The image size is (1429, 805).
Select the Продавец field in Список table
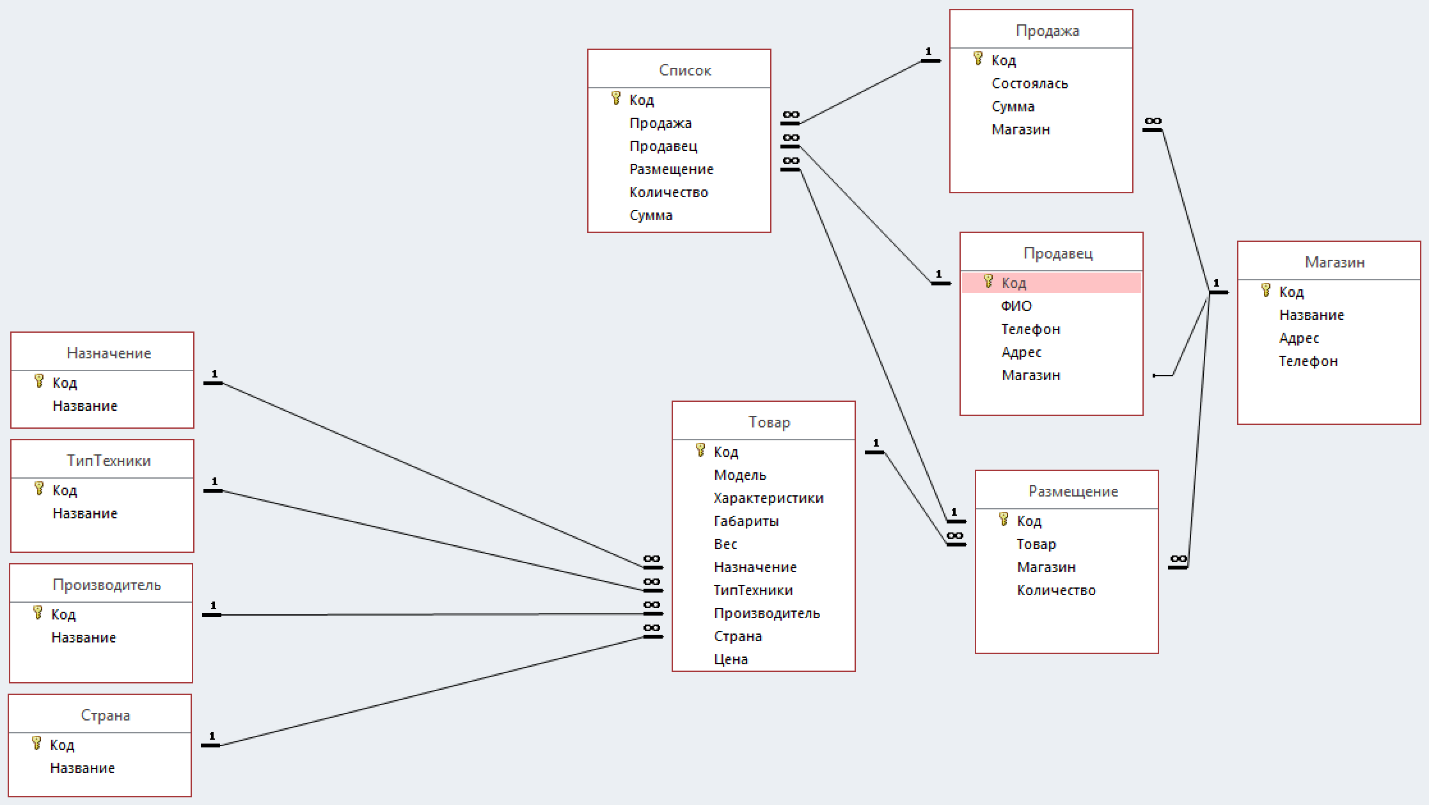[x=679, y=146]
